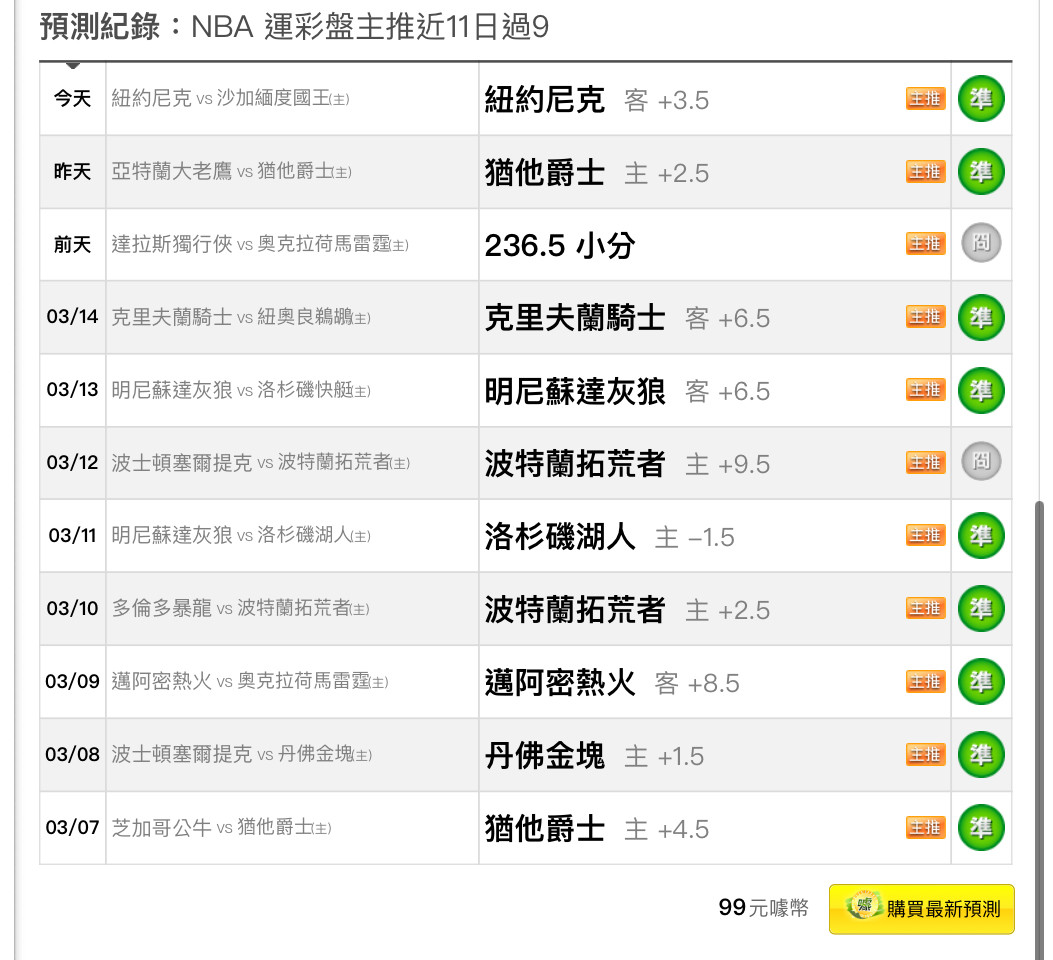
Task: Click the orange 主推 badge in 03/08 row
Action: click(925, 755)
